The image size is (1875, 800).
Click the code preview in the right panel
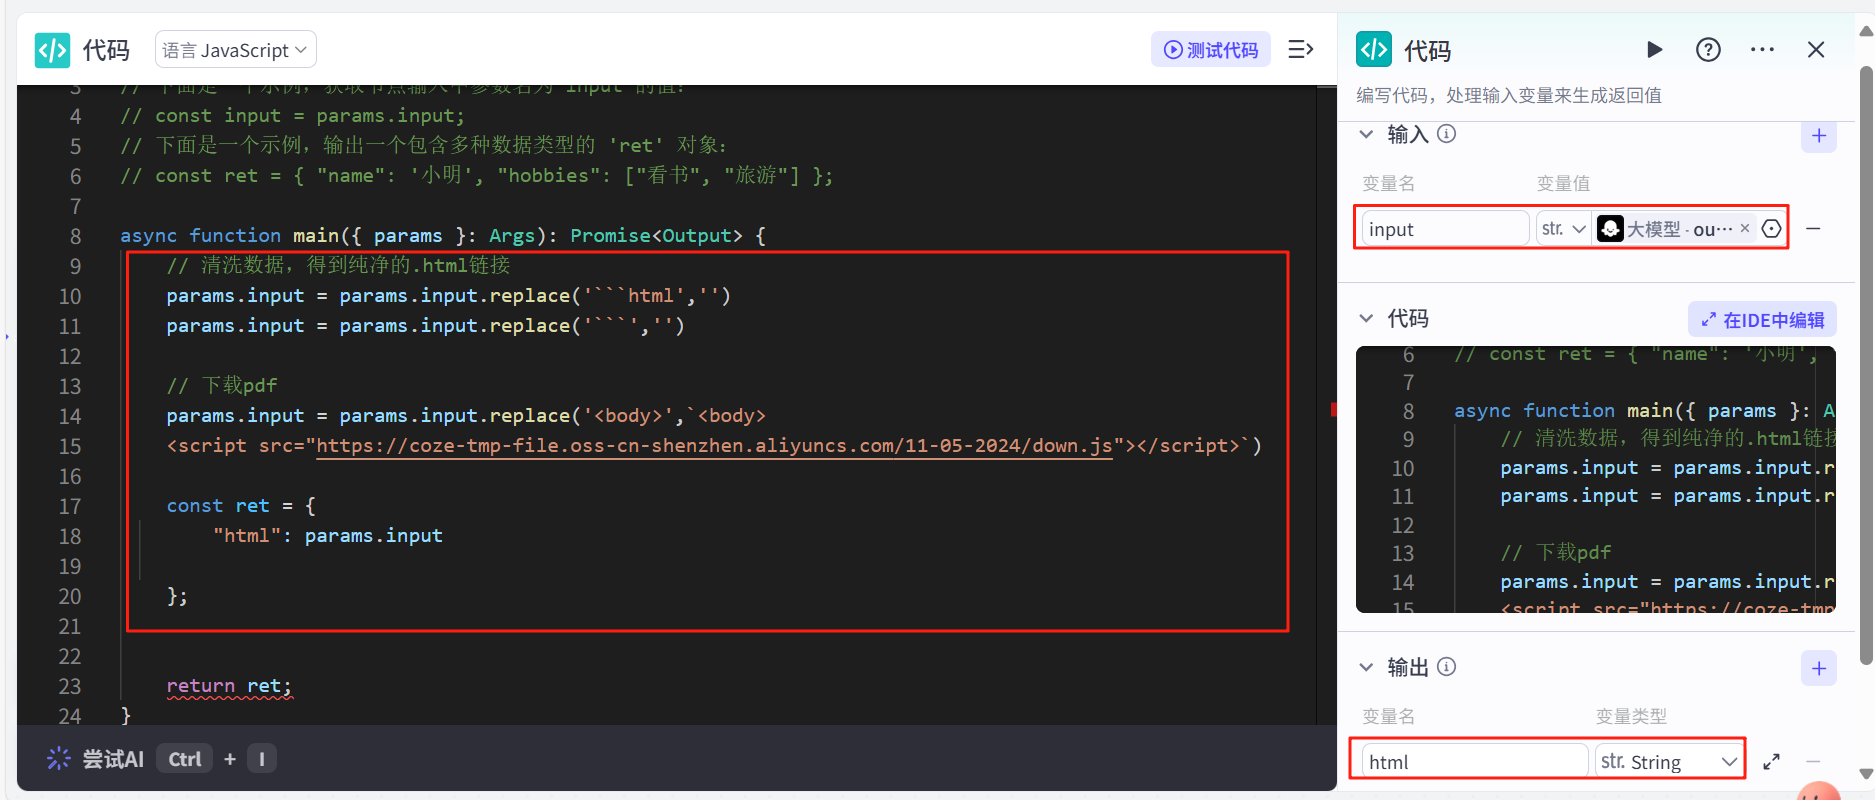tap(1596, 479)
